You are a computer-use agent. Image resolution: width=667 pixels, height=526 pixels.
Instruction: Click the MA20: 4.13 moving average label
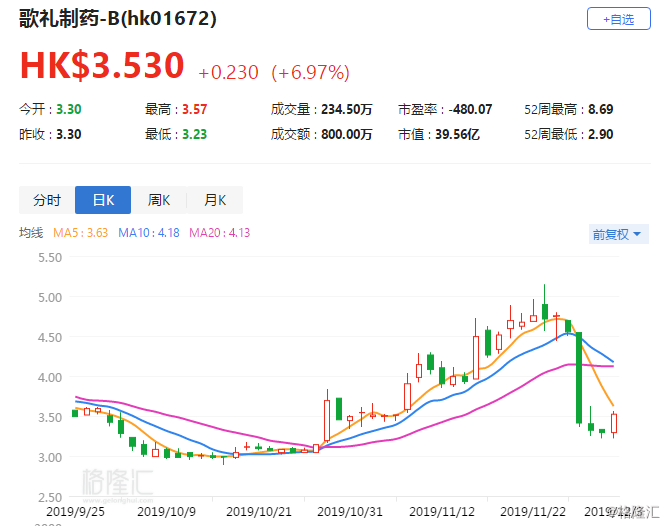219,233
